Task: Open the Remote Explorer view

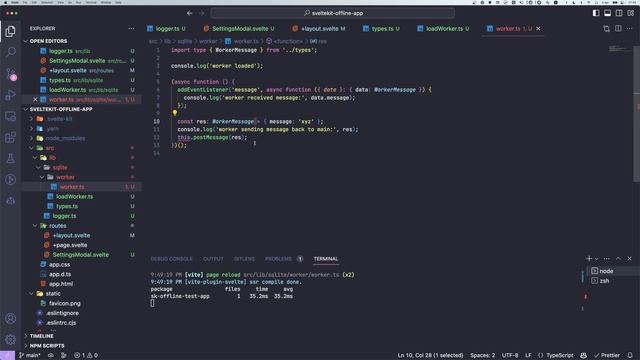Action: point(11,116)
